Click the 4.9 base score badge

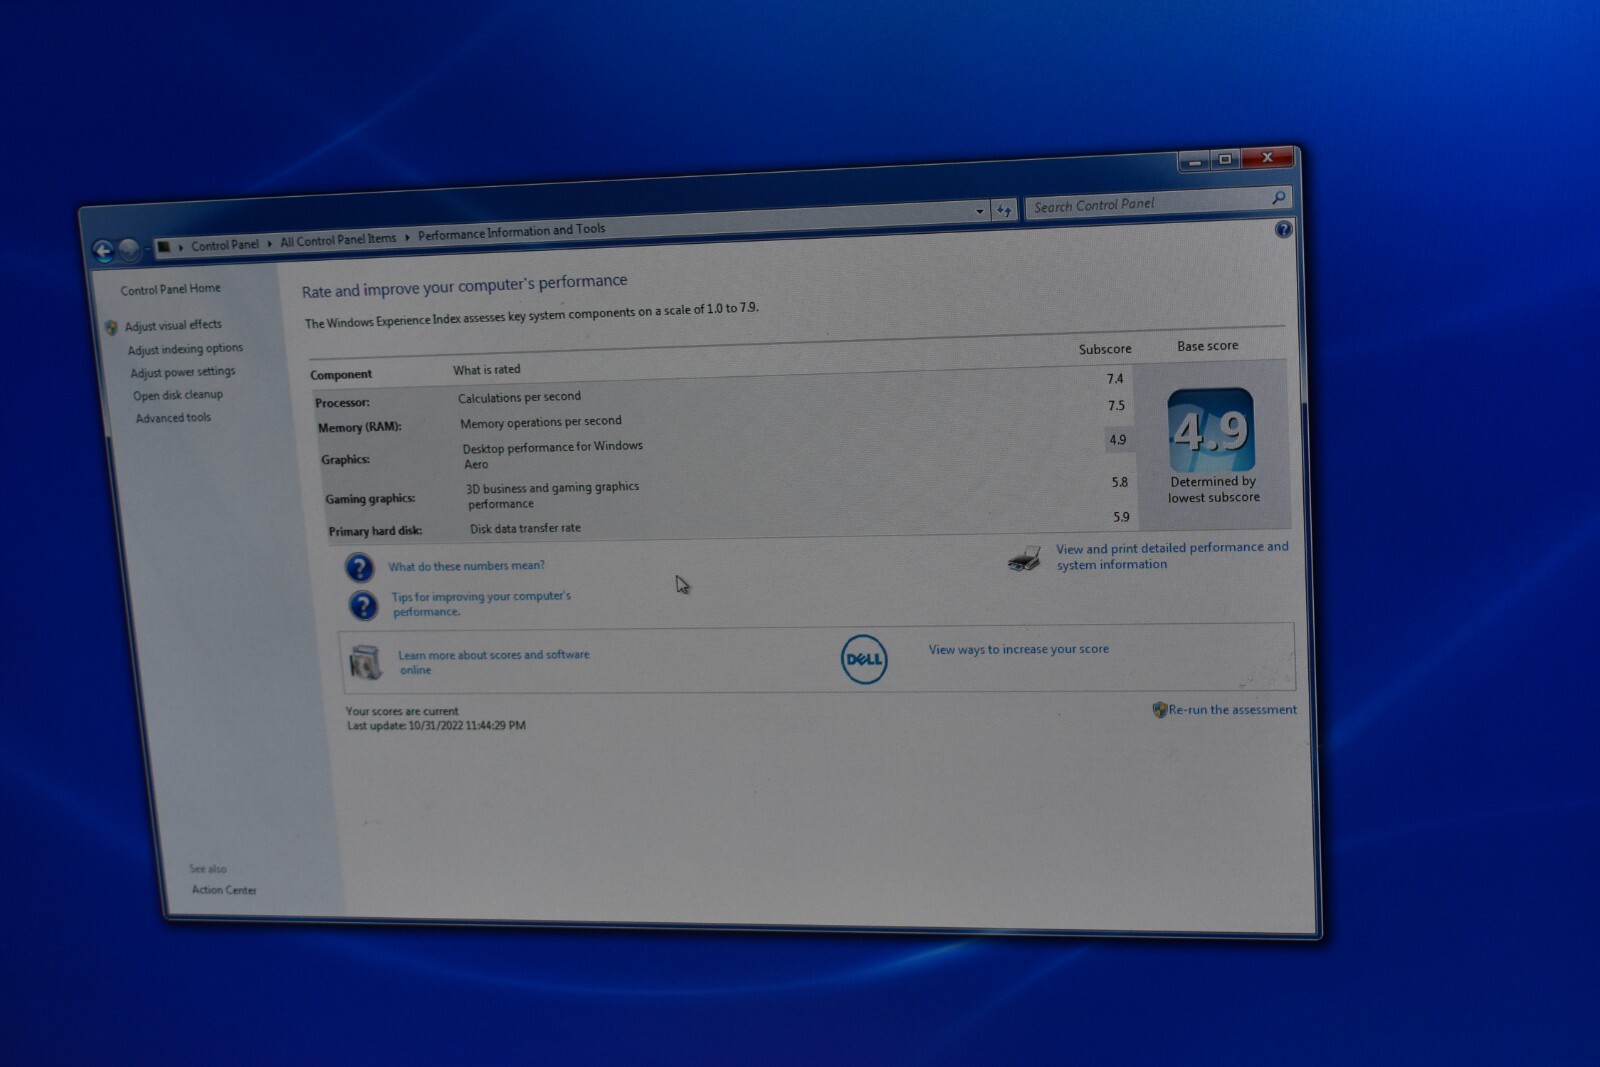(x=1211, y=430)
